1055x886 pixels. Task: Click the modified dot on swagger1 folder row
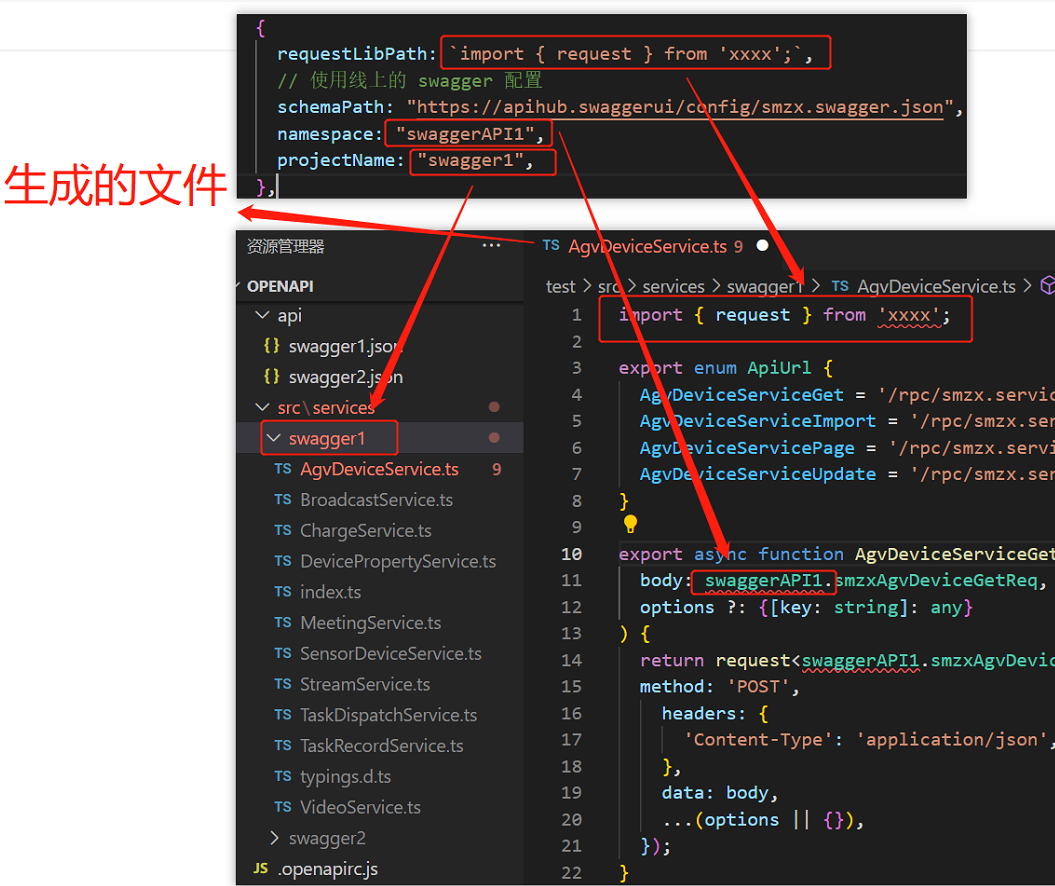coord(494,438)
